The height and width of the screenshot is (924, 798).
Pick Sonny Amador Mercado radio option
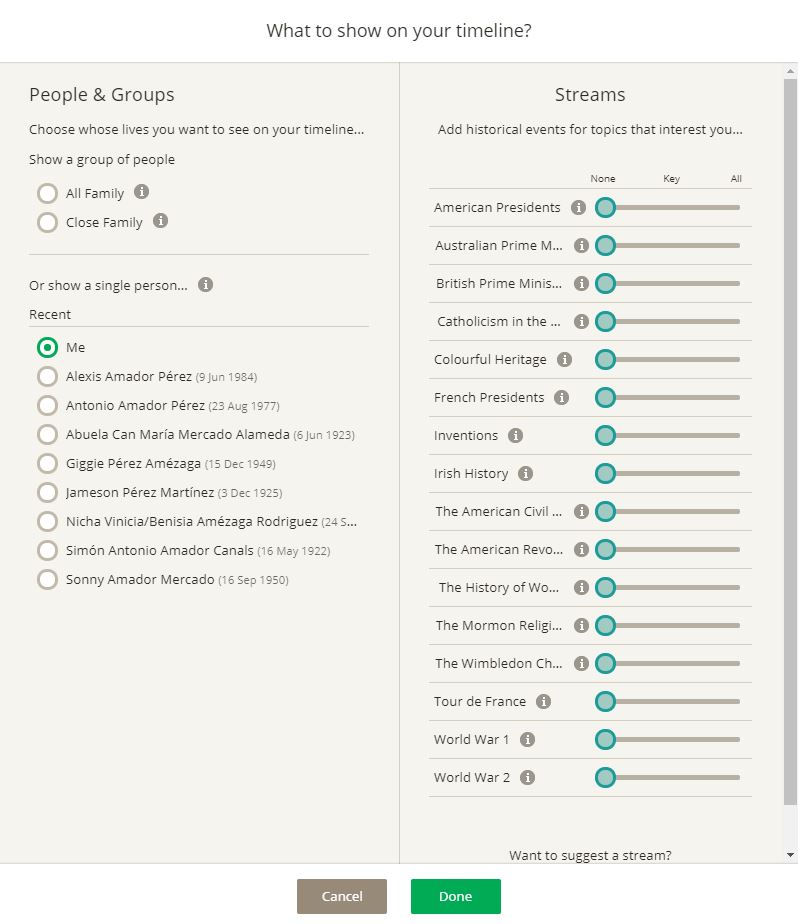(x=47, y=579)
